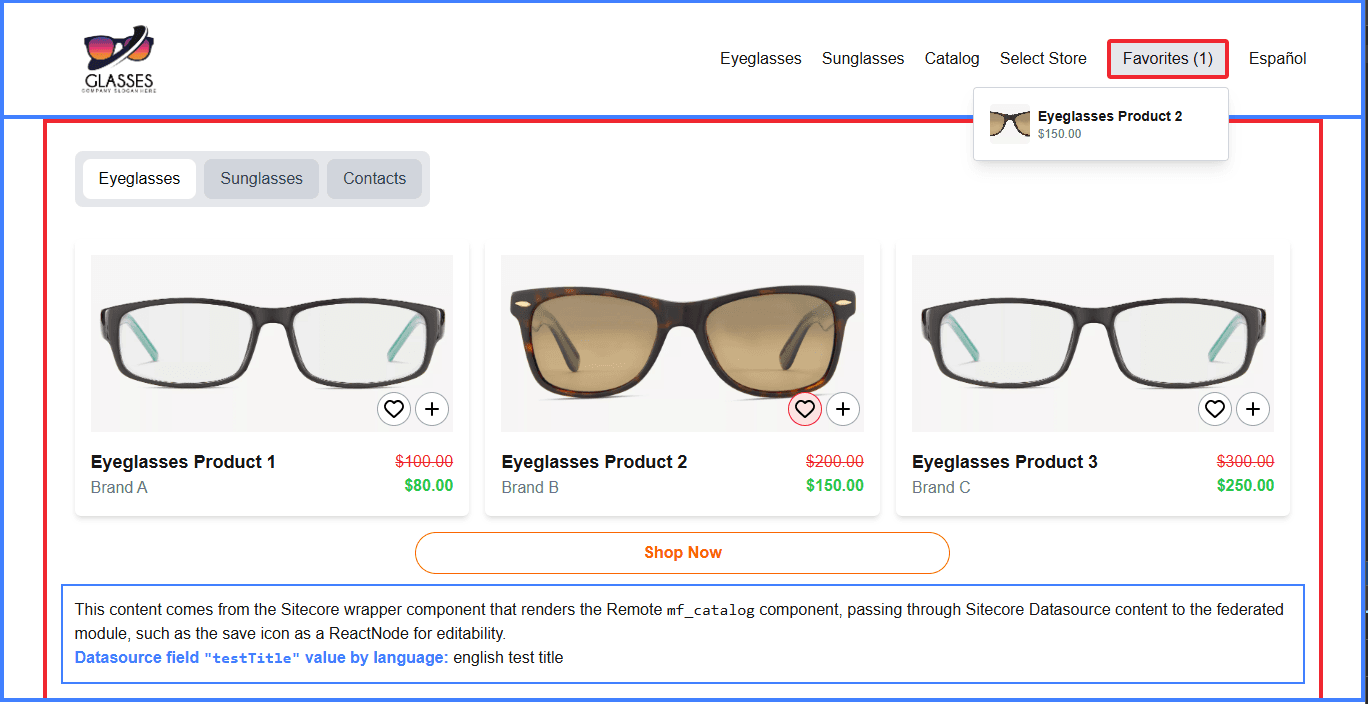Click favorites dropdown product thumbnail
This screenshot has height=704, width=1368.
[x=1010, y=124]
